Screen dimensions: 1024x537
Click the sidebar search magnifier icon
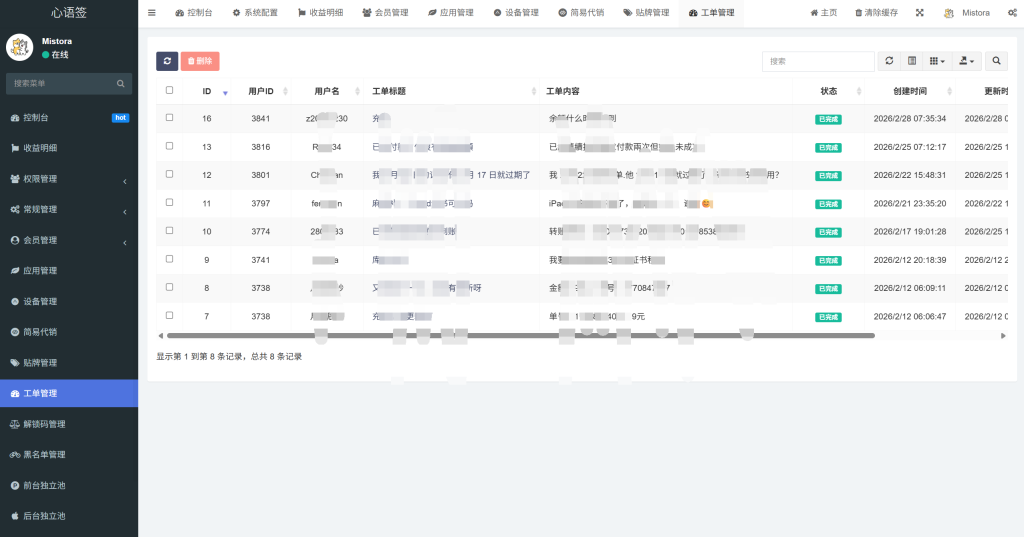click(121, 84)
